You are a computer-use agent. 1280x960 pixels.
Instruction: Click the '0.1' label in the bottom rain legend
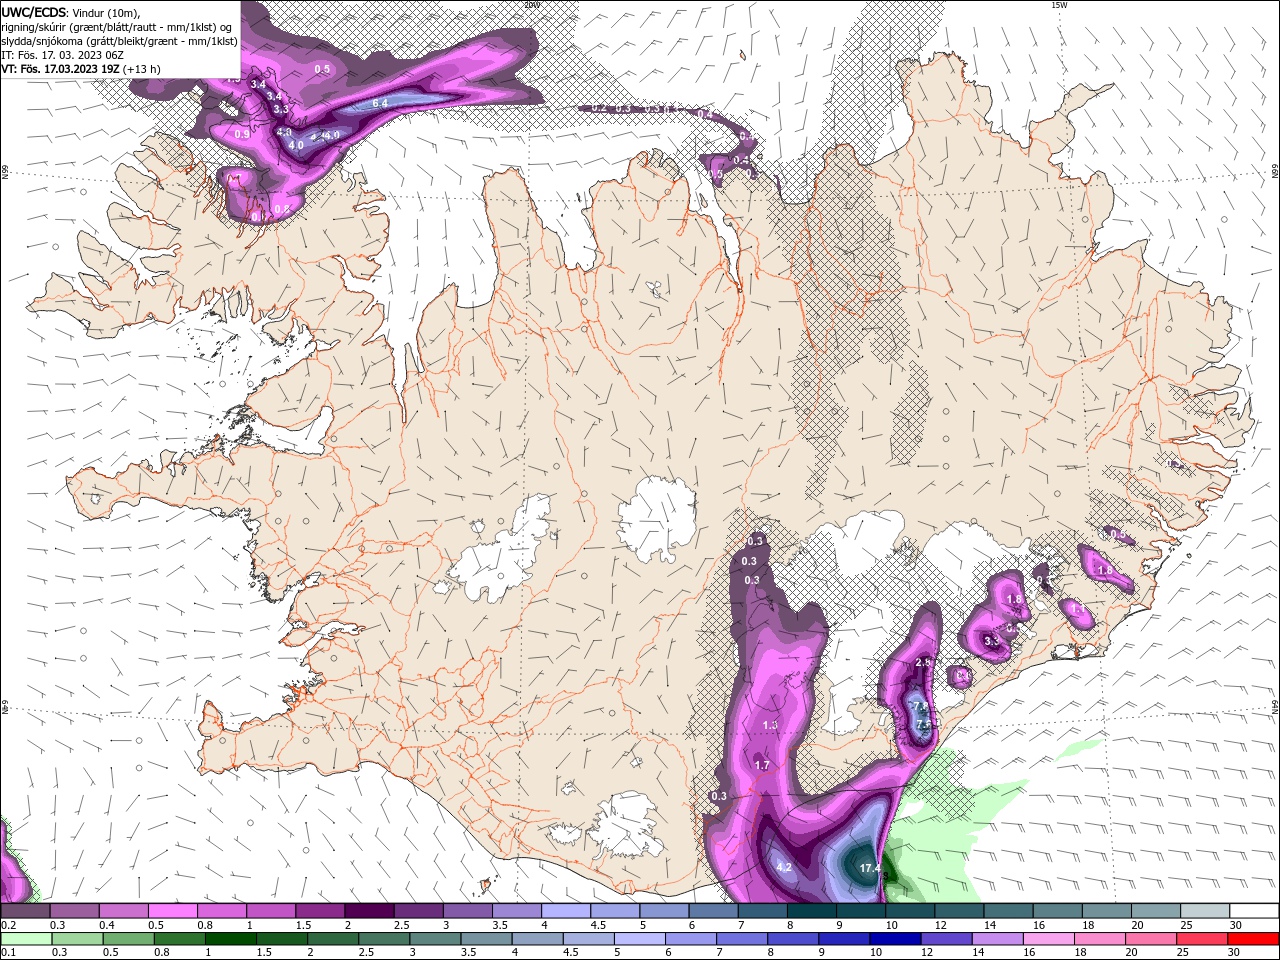[x=8, y=953]
